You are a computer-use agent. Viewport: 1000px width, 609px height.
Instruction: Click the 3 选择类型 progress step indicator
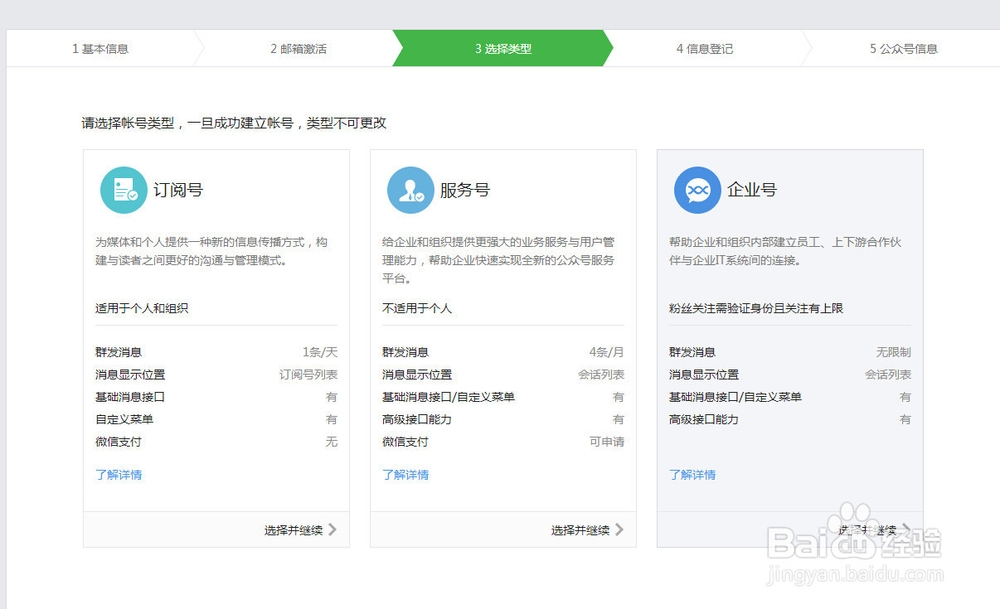[x=501, y=47]
